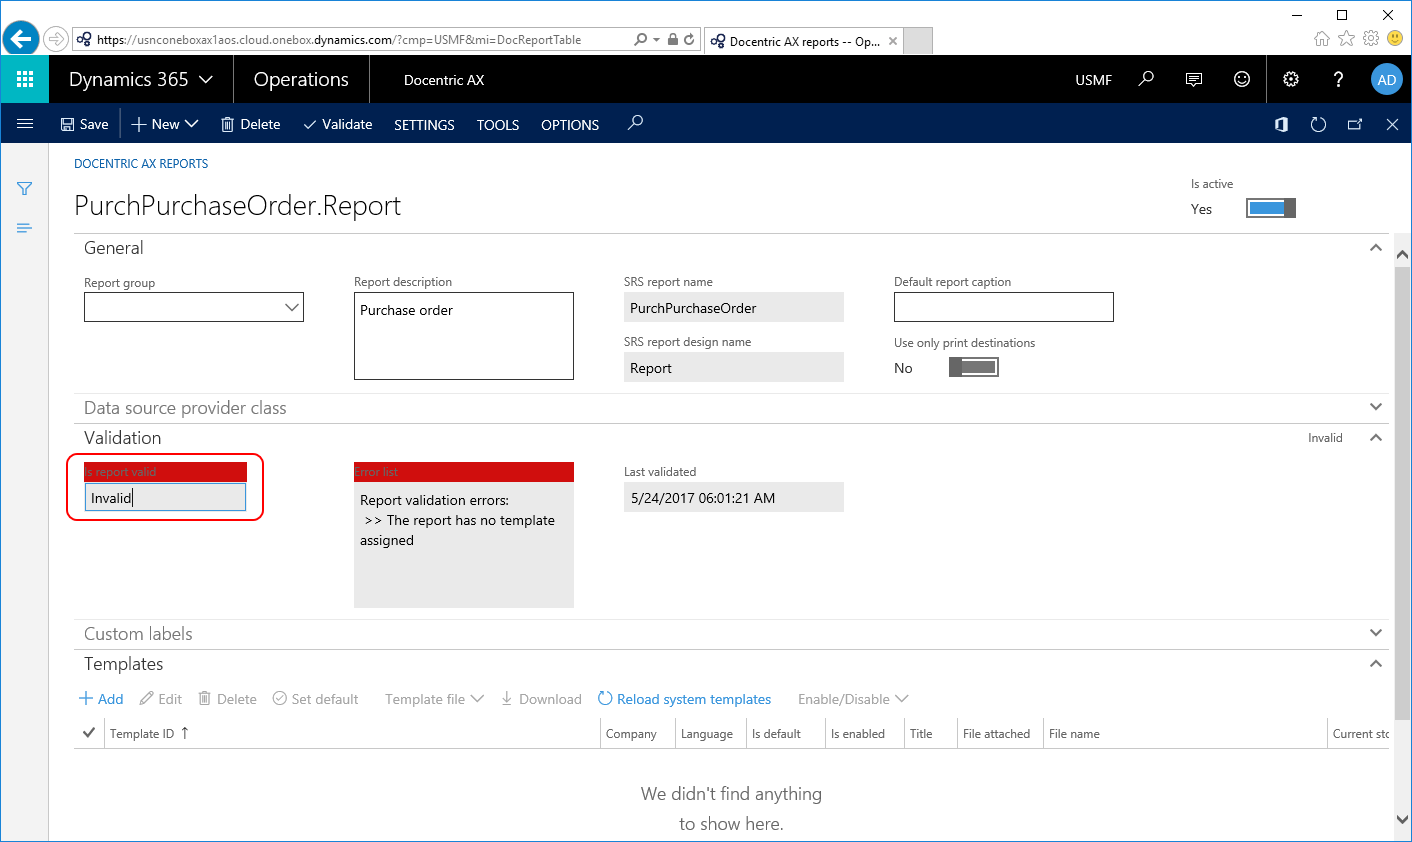The height and width of the screenshot is (842, 1412).
Task: Open browser tools gear icon
Action: point(1370,38)
